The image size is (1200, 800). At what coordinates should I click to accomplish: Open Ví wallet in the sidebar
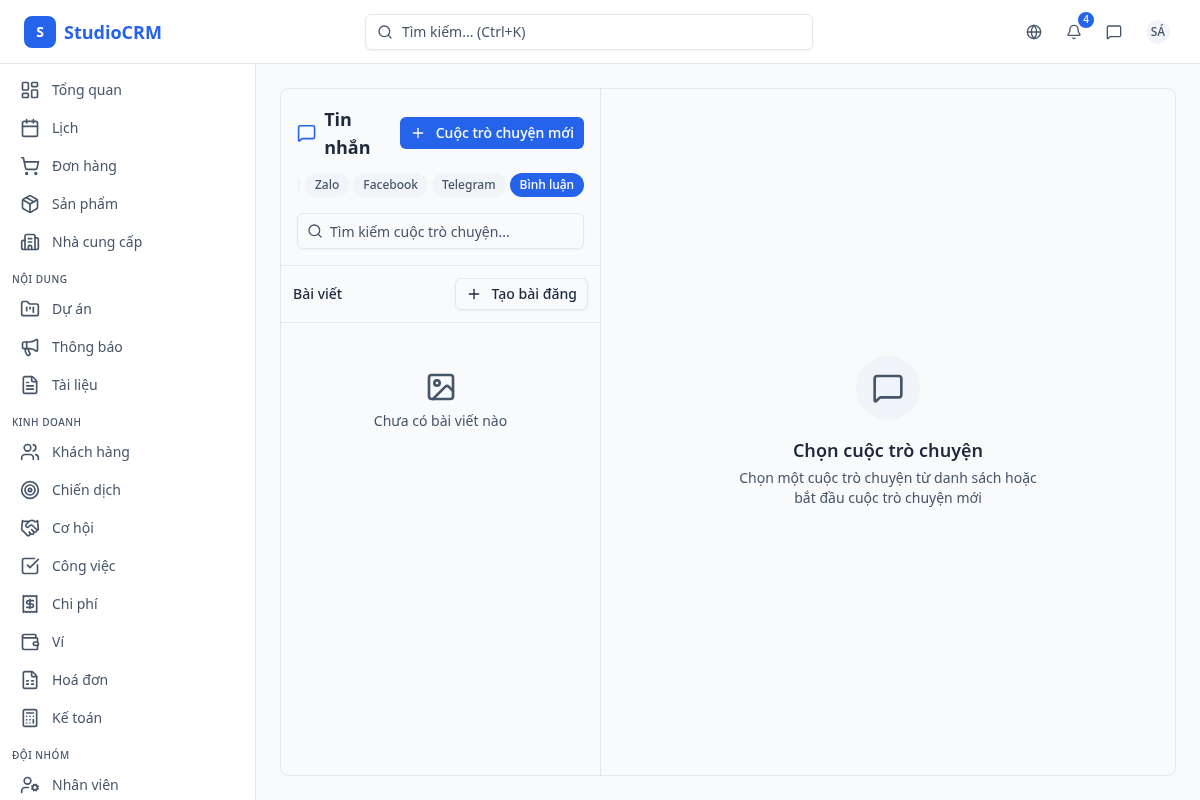tap(58, 642)
